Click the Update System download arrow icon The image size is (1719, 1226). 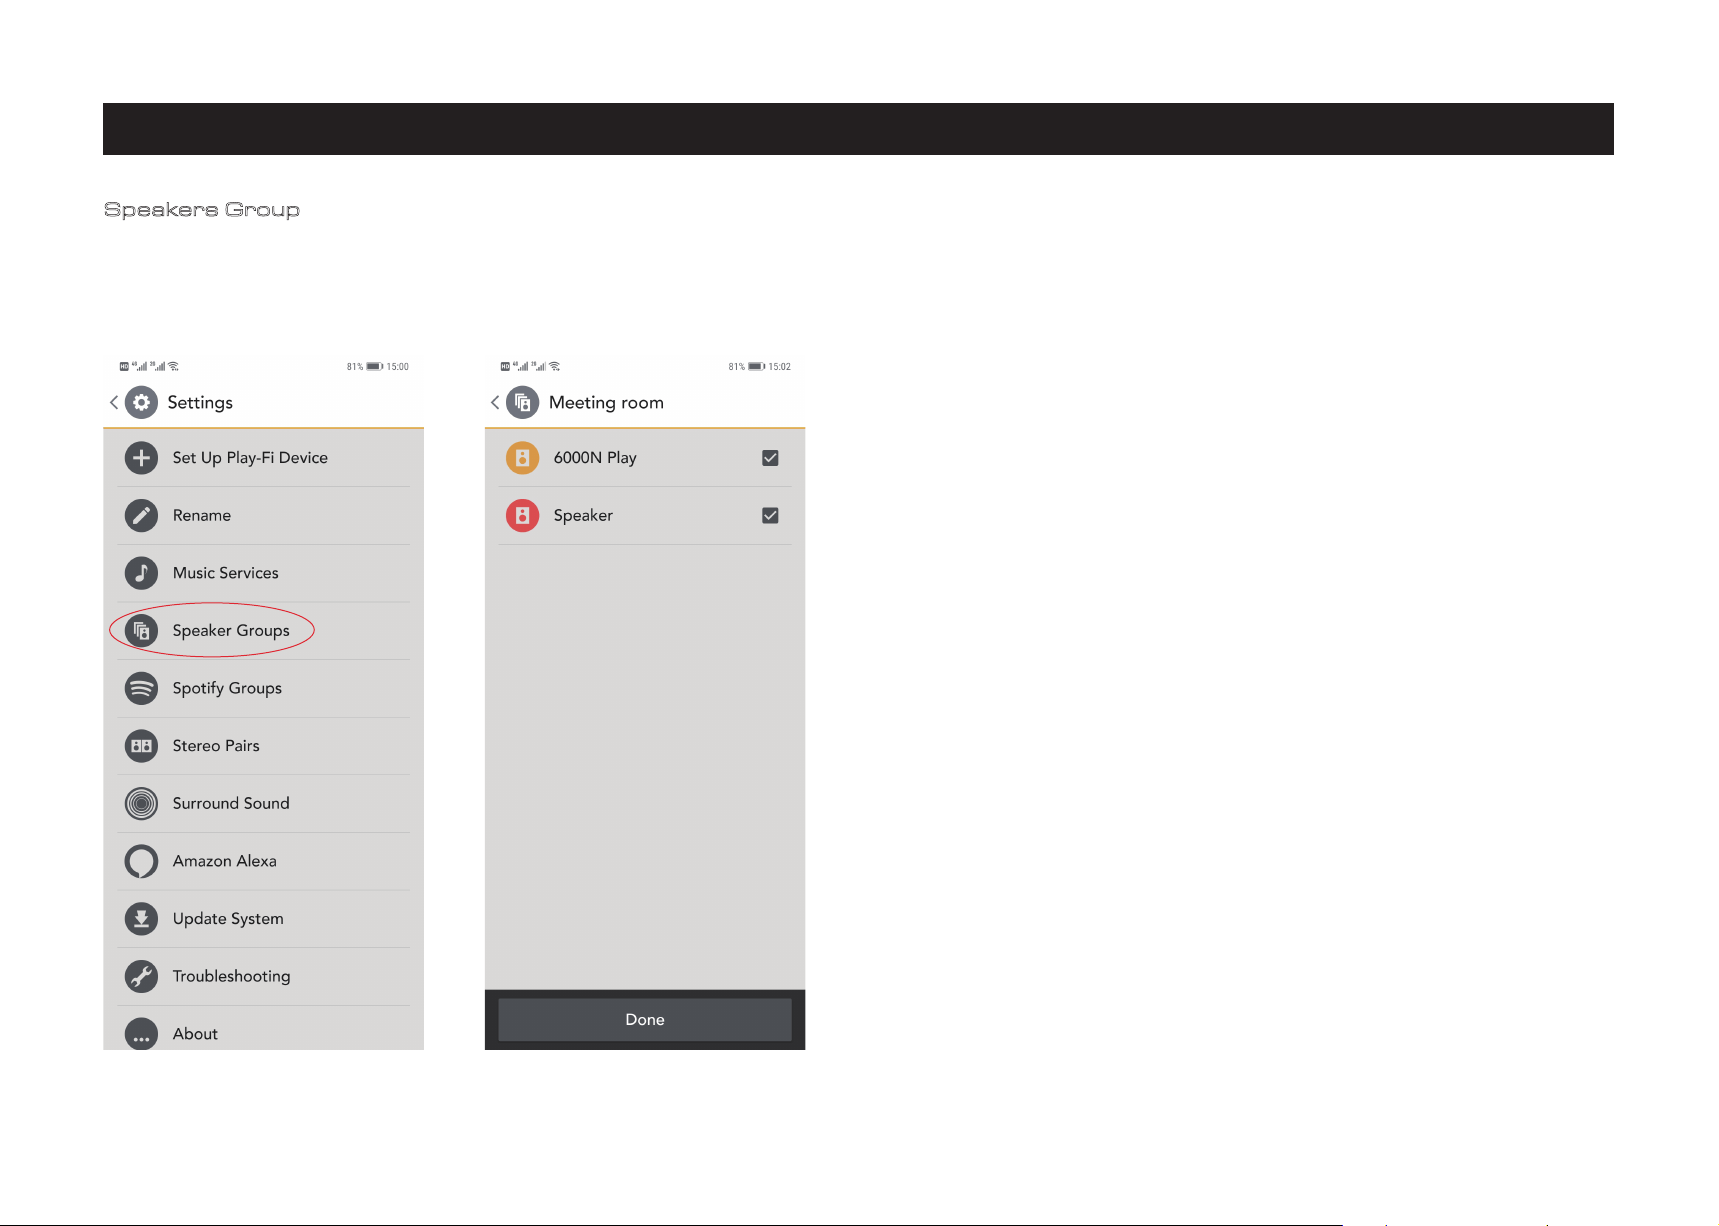point(141,919)
